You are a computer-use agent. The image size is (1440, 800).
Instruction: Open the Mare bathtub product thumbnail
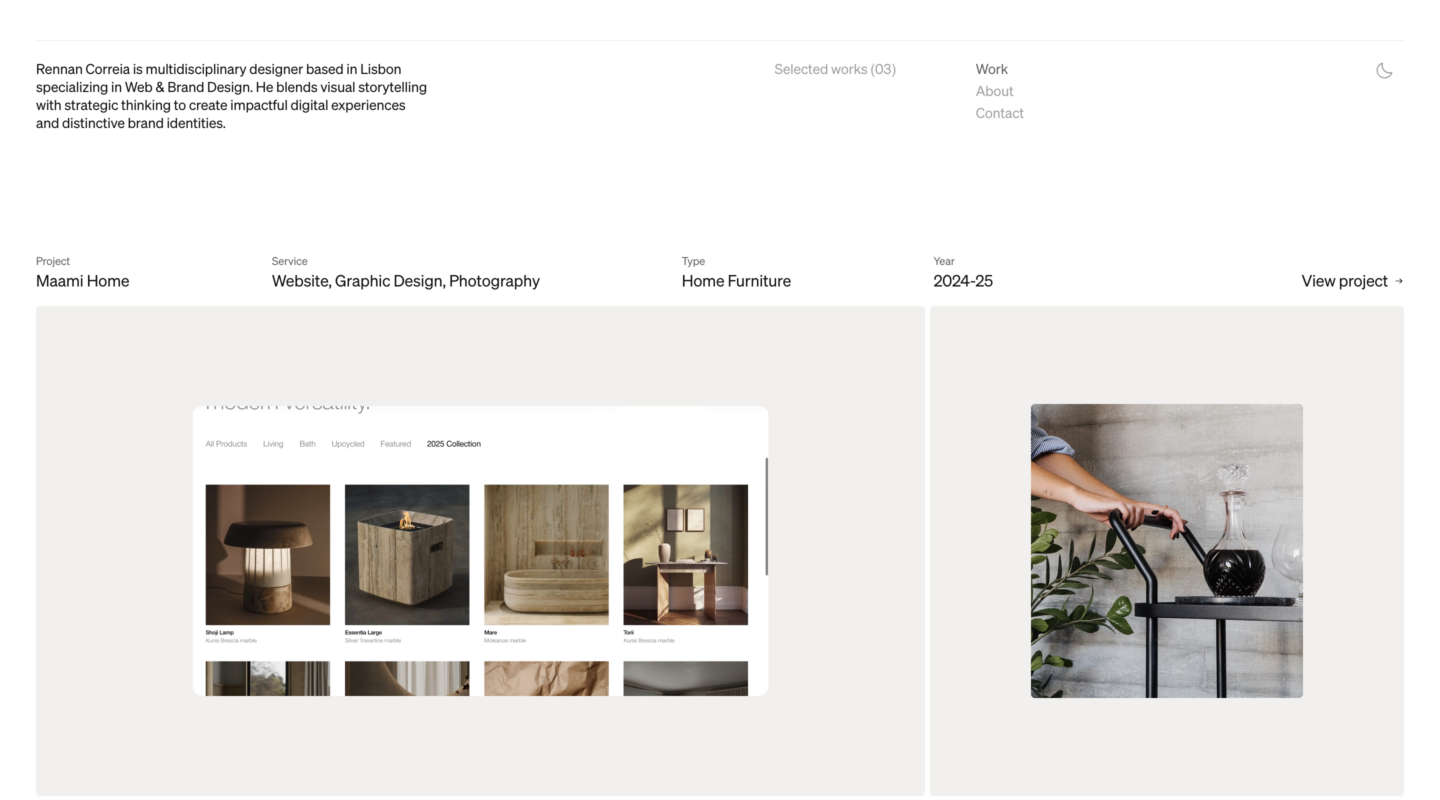546,555
